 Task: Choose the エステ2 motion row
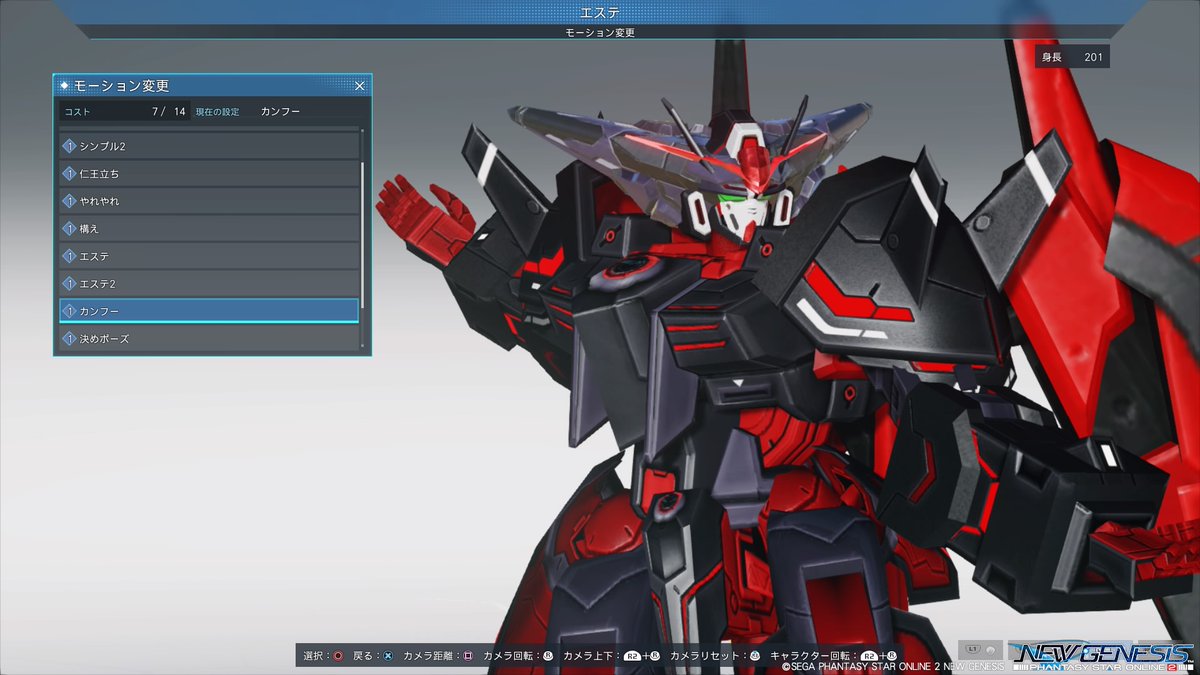click(x=209, y=284)
